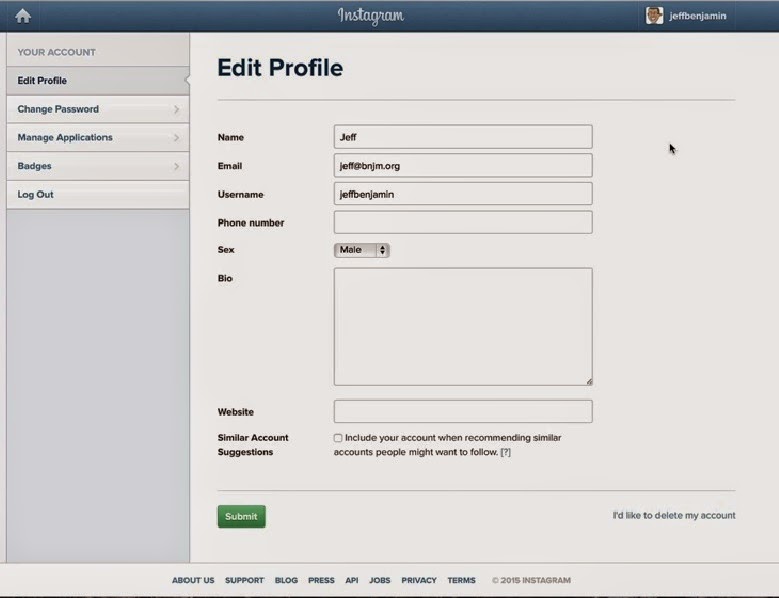Screen dimensions: 779x598
Task: Open Jobs footer link
Action: pyautogui.click(x=380, y=580)
